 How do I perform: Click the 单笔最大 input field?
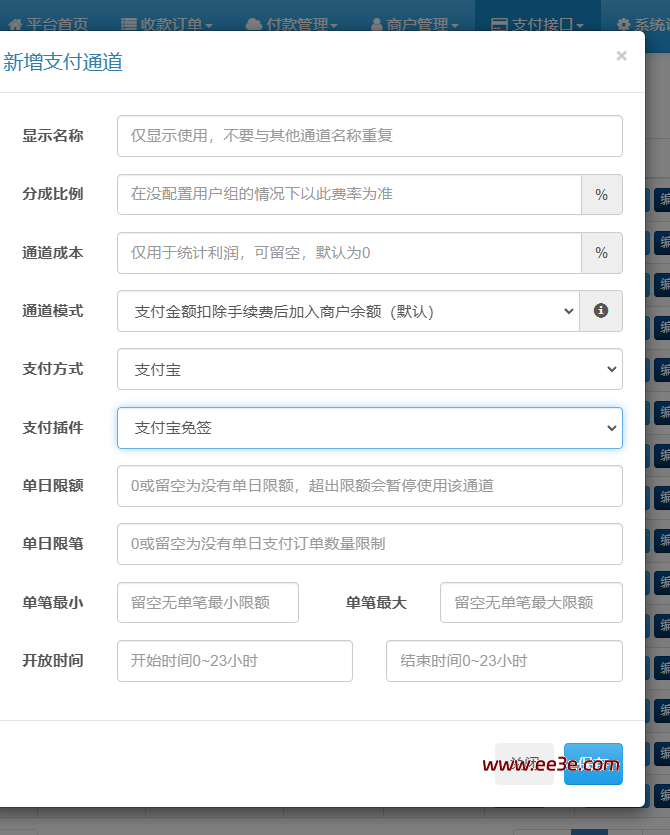click(530, 603)
